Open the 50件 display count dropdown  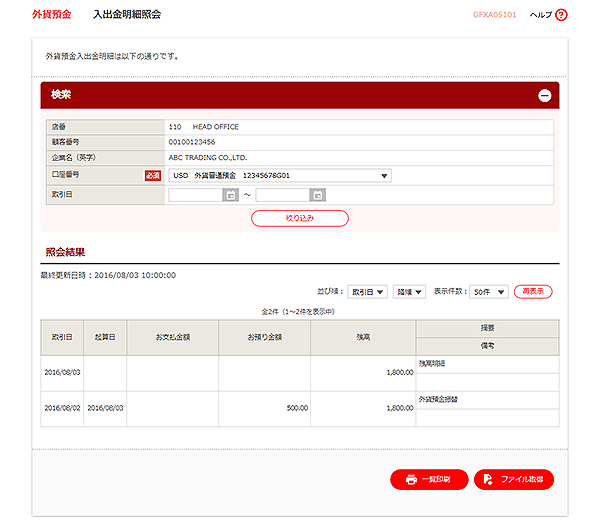pos(489,292)
